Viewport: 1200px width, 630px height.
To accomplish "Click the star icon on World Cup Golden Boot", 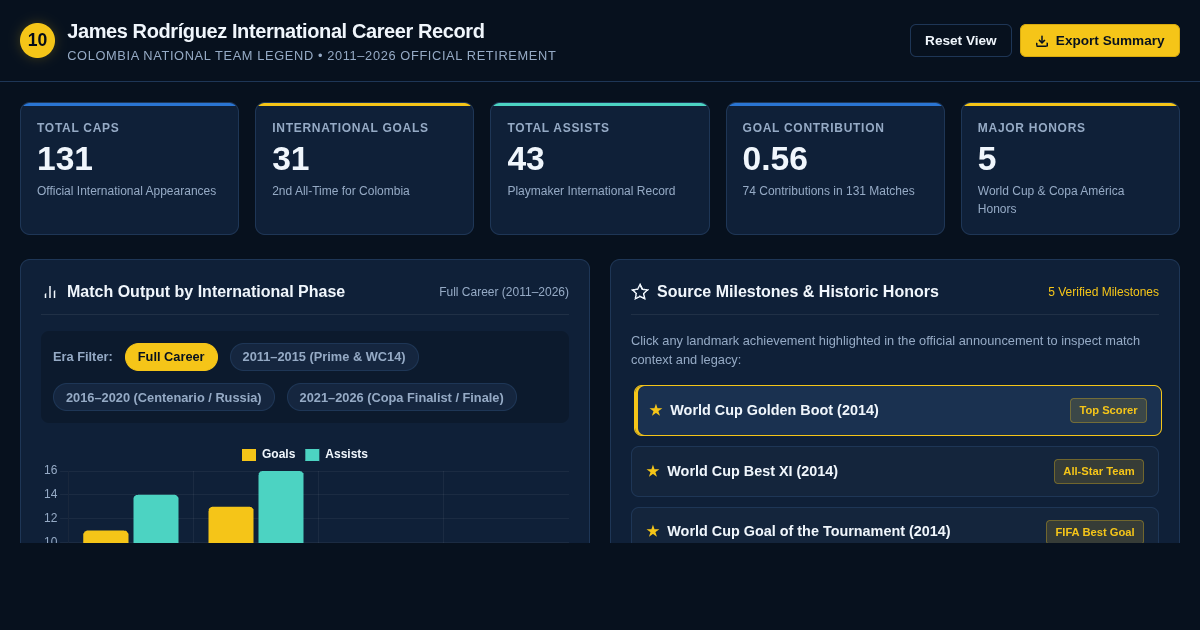I will coord(656,410).
